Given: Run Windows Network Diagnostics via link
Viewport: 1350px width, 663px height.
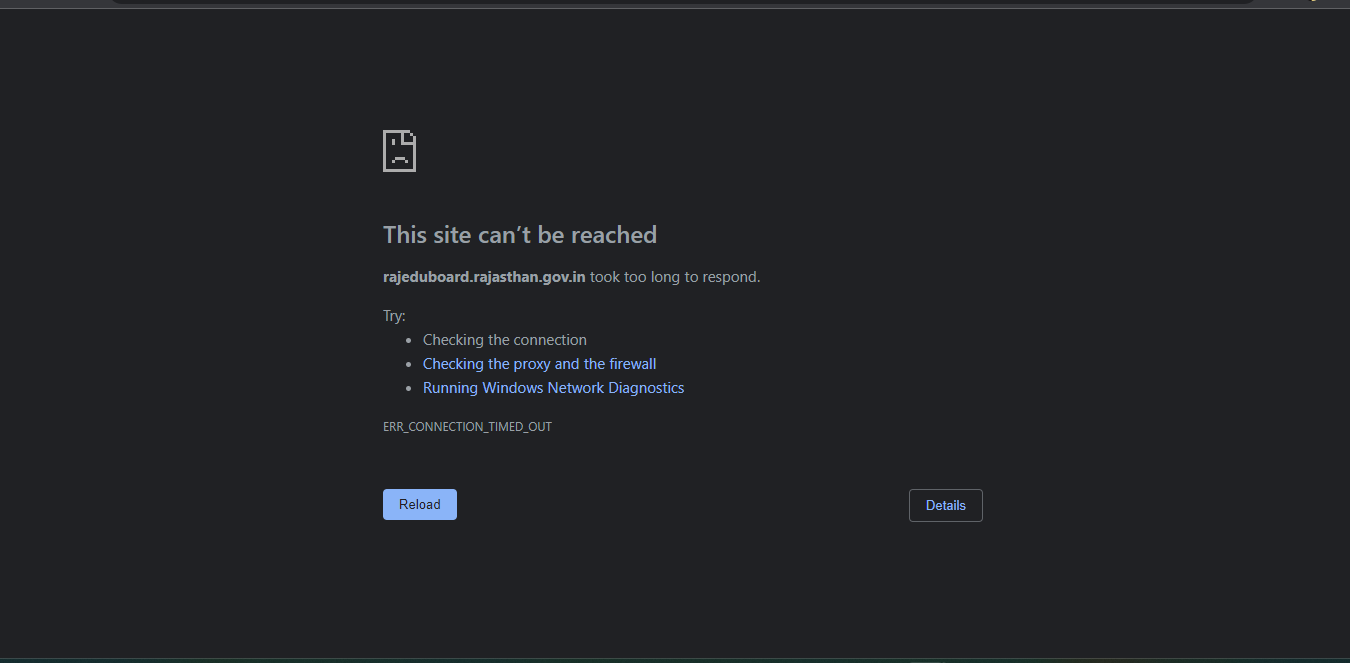Looking at the screenshot, I should click(553, 388).
